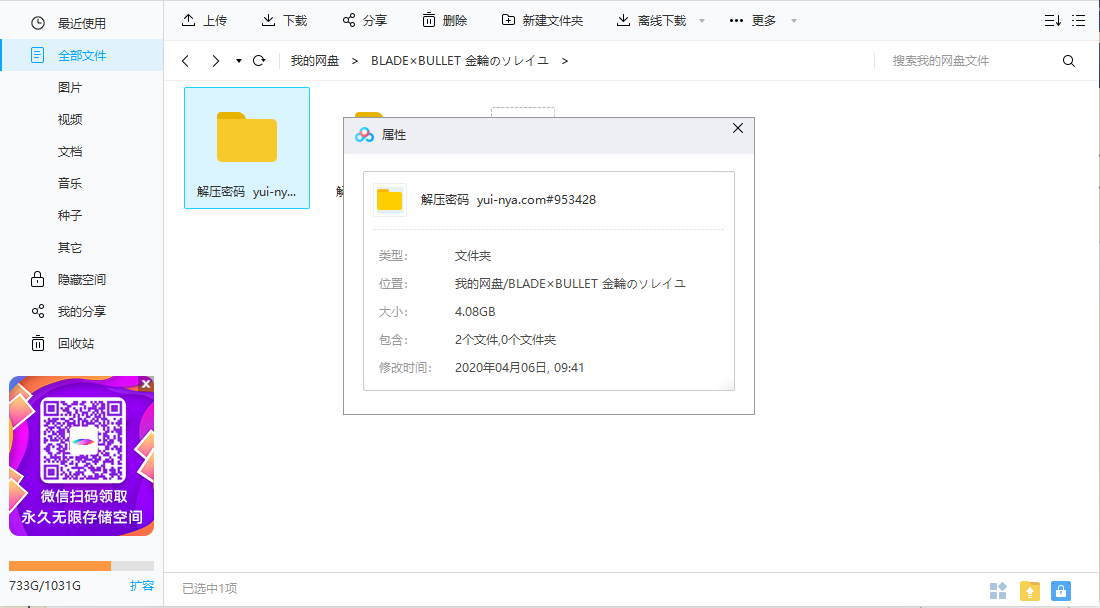The width and height of the screenshot is (1100, 608).
Task: Open the sort order icon
Action: [1052, 20]
